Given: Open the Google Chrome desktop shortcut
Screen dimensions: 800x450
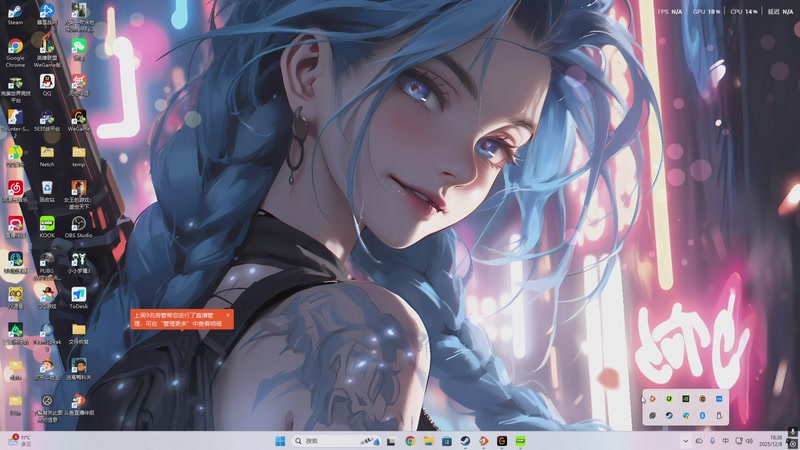Looking at the screenshot, I should 15,53.
